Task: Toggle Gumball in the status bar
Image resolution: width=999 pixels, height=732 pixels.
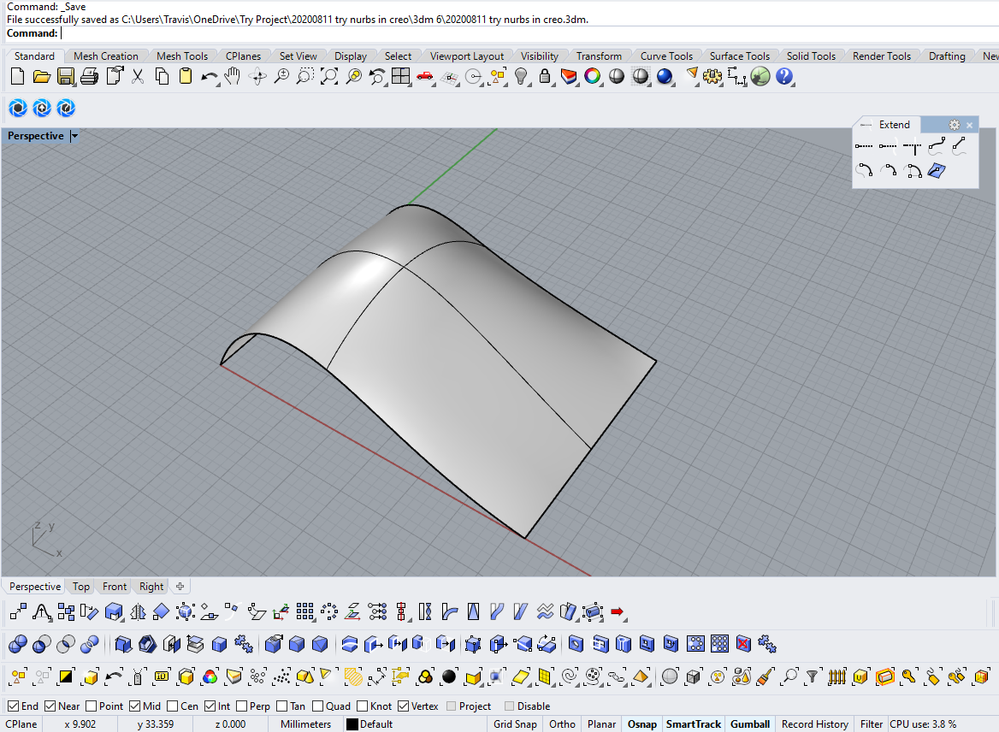Action: [x=750, y=724]
